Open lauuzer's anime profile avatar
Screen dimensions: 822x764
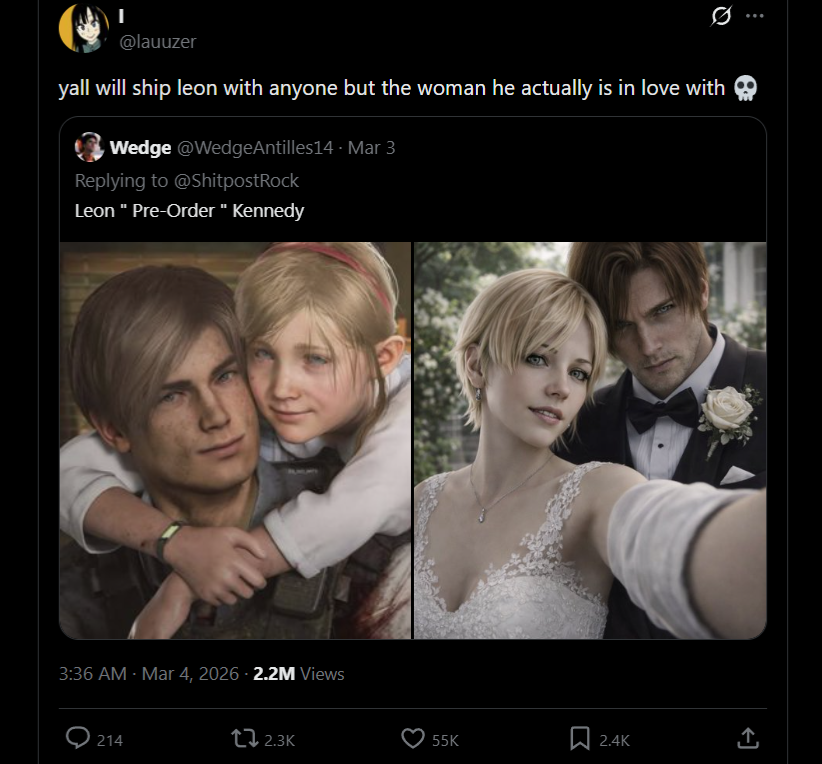point(83,28)
